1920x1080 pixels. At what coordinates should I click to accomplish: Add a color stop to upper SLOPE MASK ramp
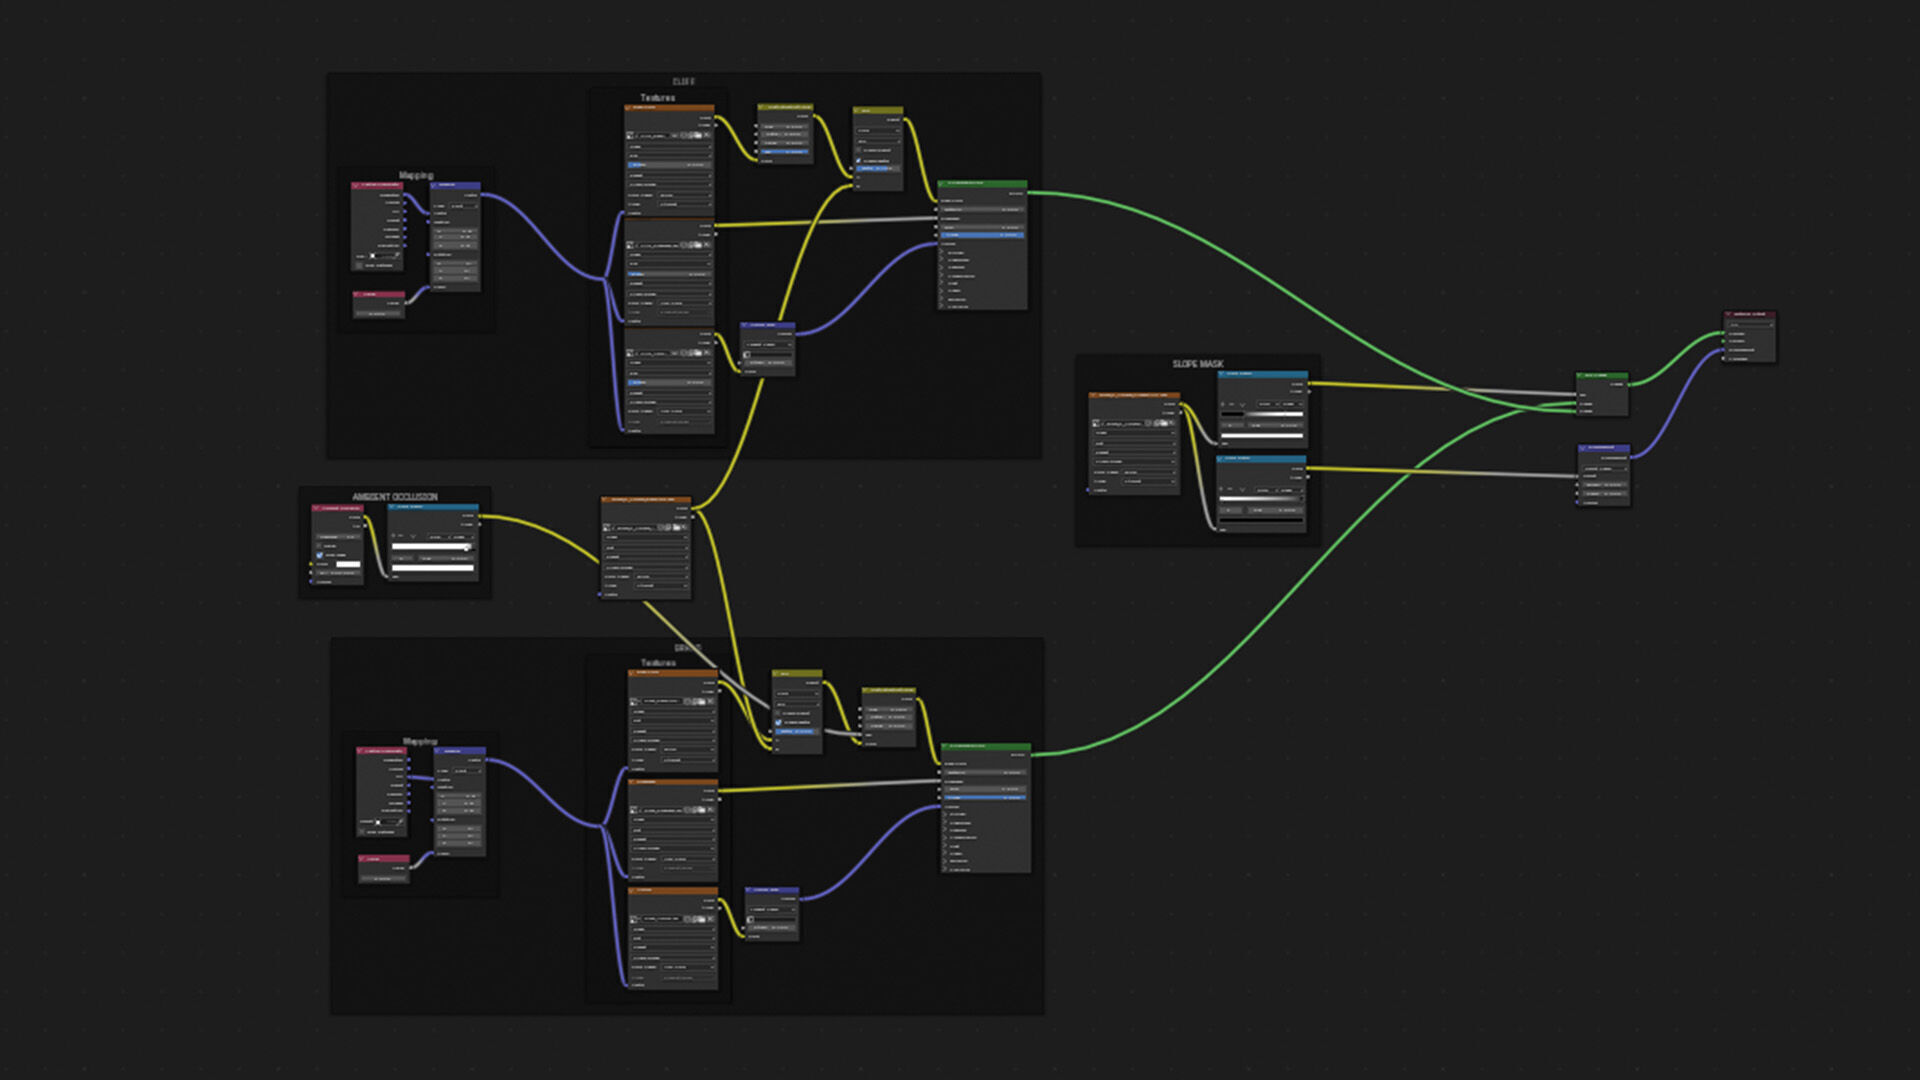pyautogui.click(x=1222, y=404)
